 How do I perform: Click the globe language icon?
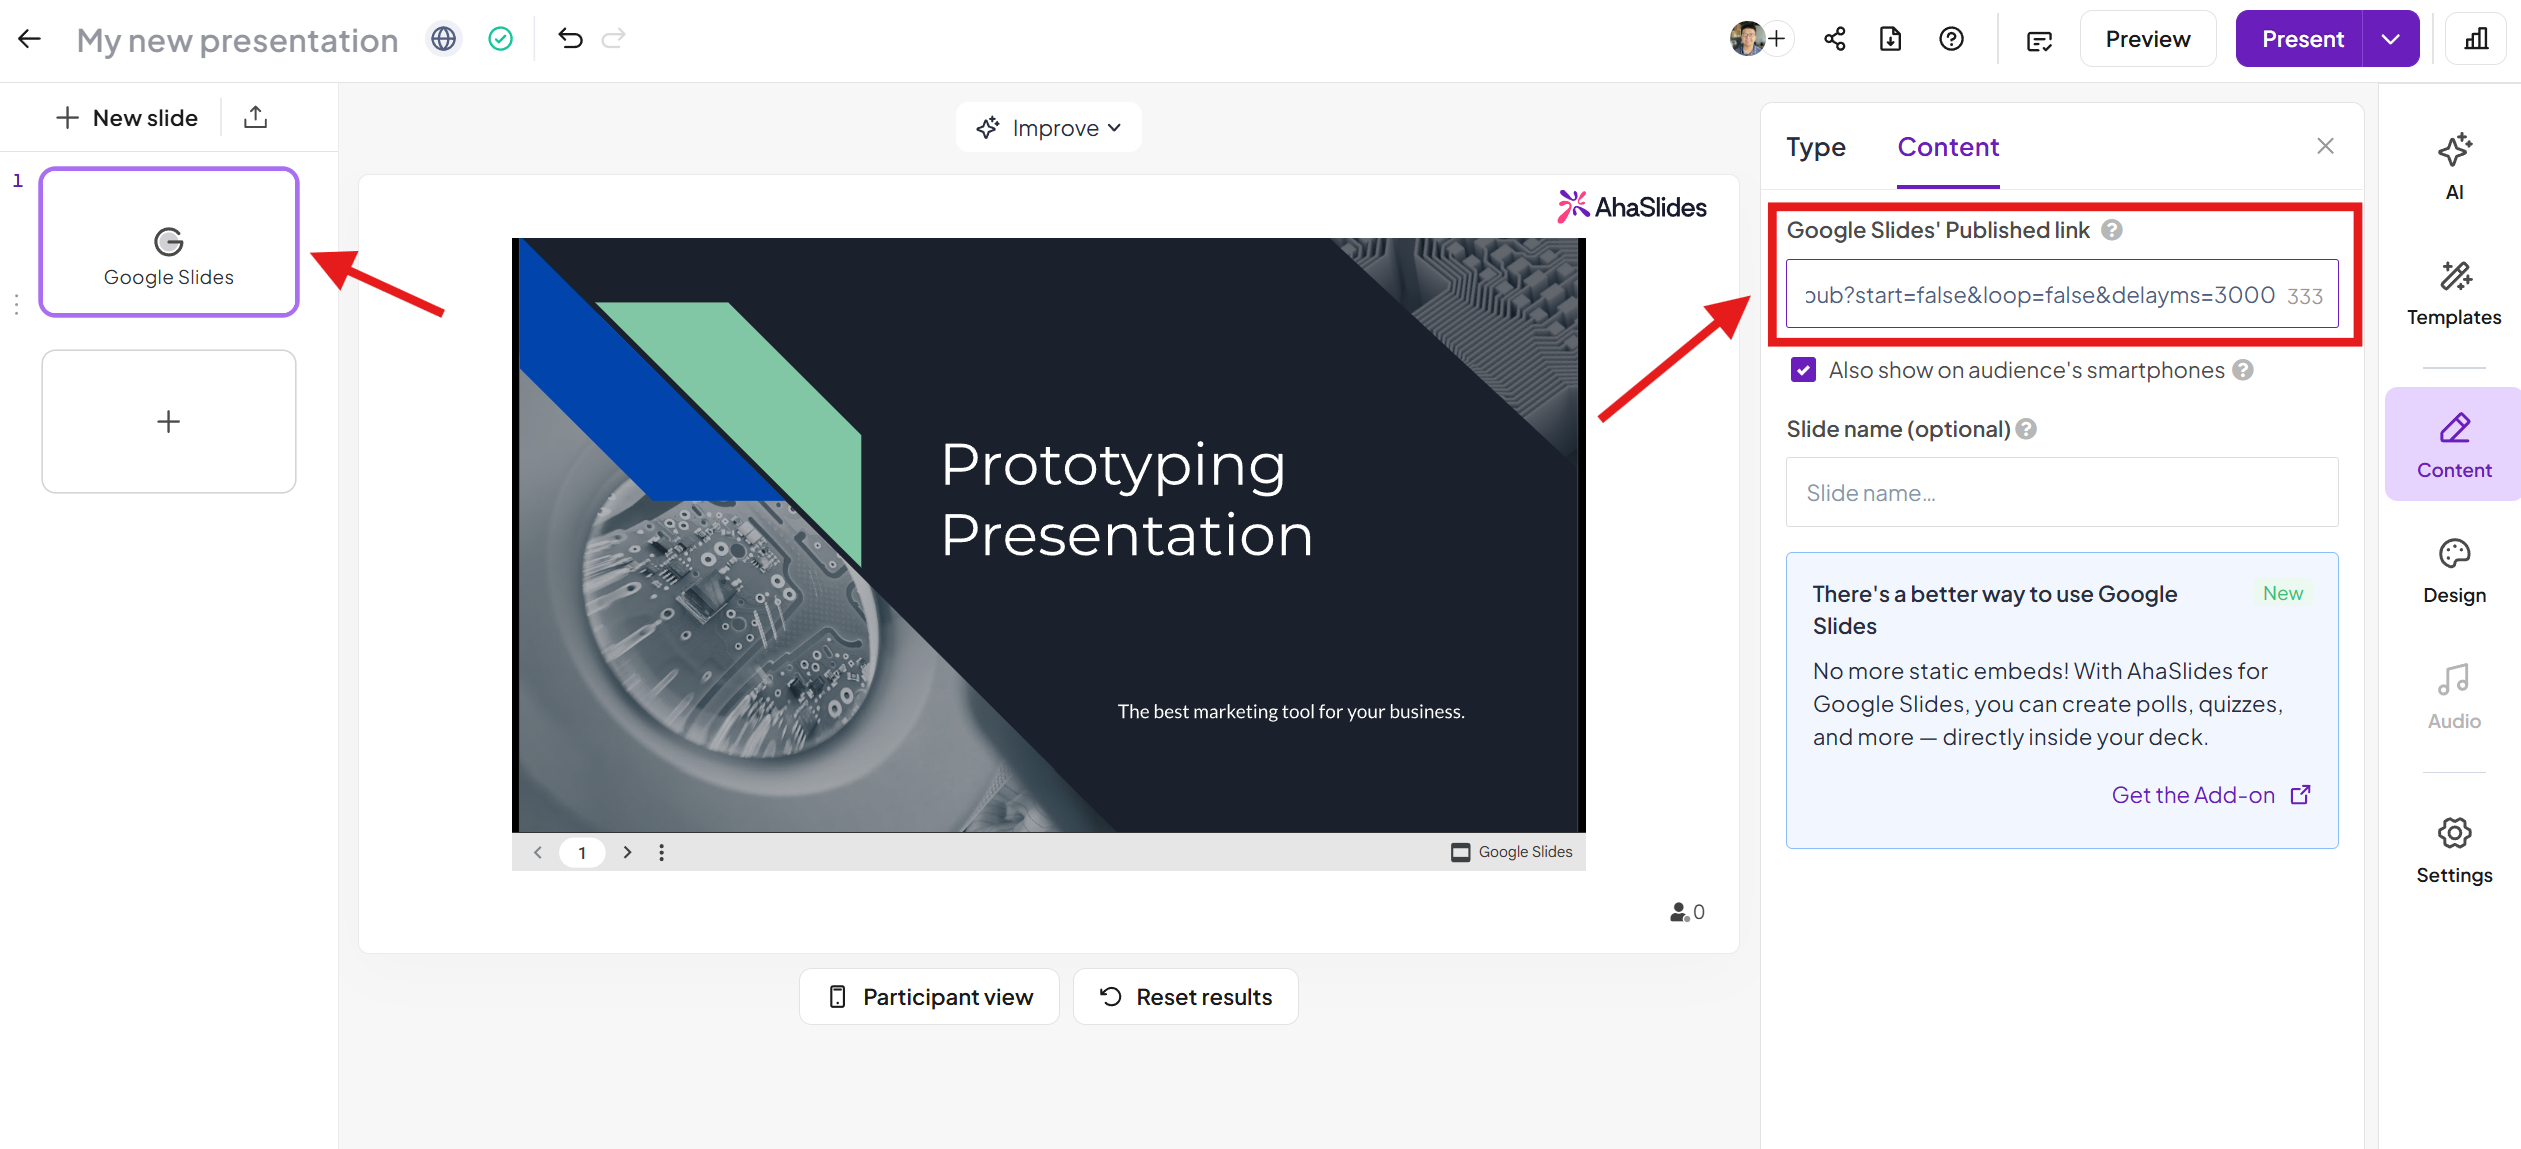(x=443, y=39)
